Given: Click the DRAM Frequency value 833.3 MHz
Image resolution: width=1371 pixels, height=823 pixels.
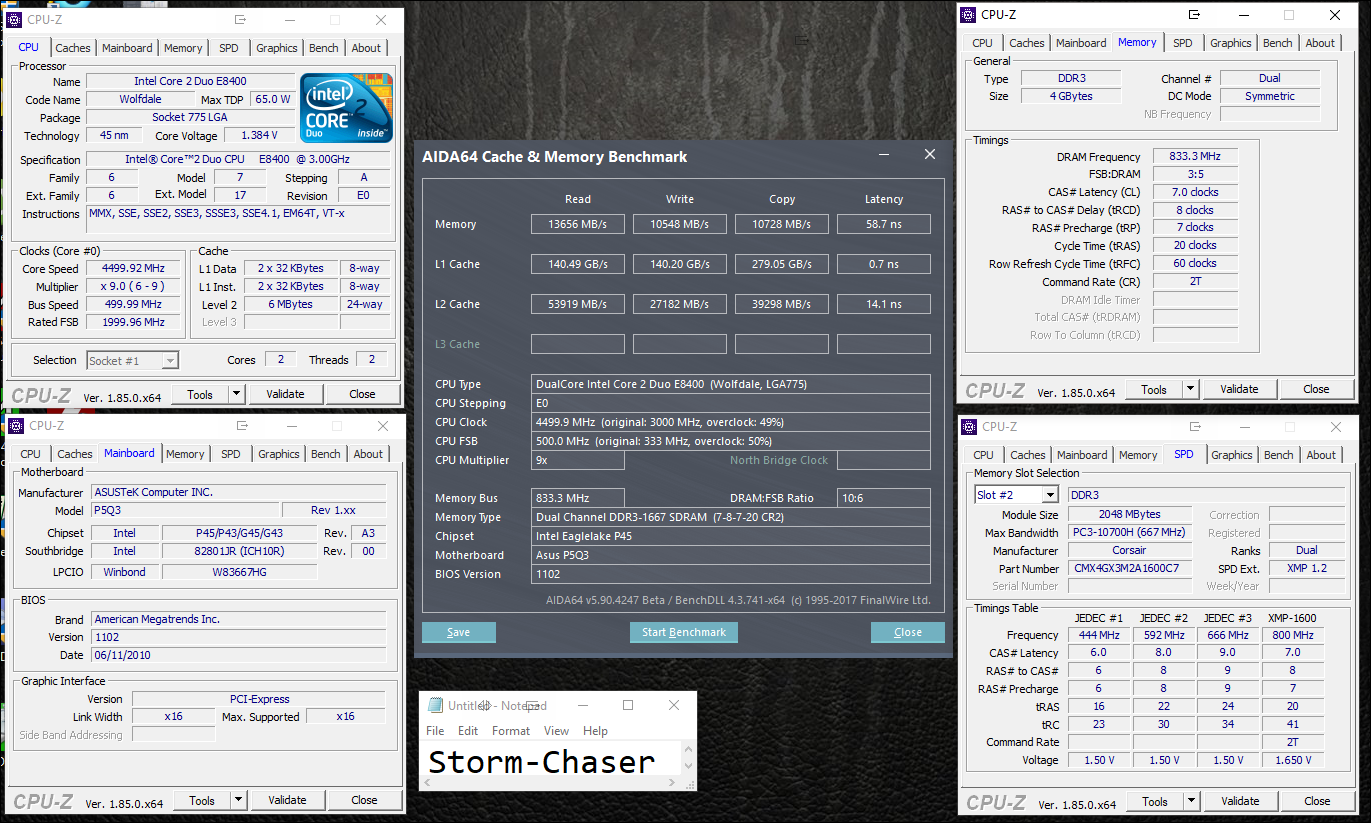Looking at the screenshot, I should pos(1195,156).
